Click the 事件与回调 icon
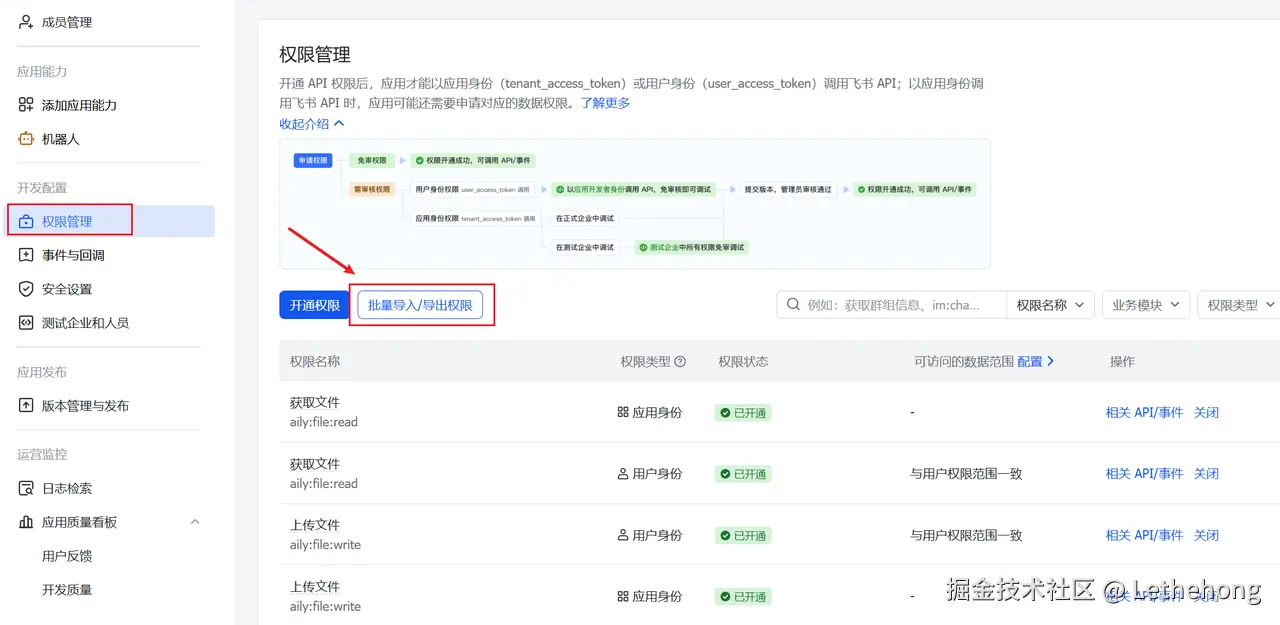Viewport: 1280px width, 625px height. coord(26,255)
